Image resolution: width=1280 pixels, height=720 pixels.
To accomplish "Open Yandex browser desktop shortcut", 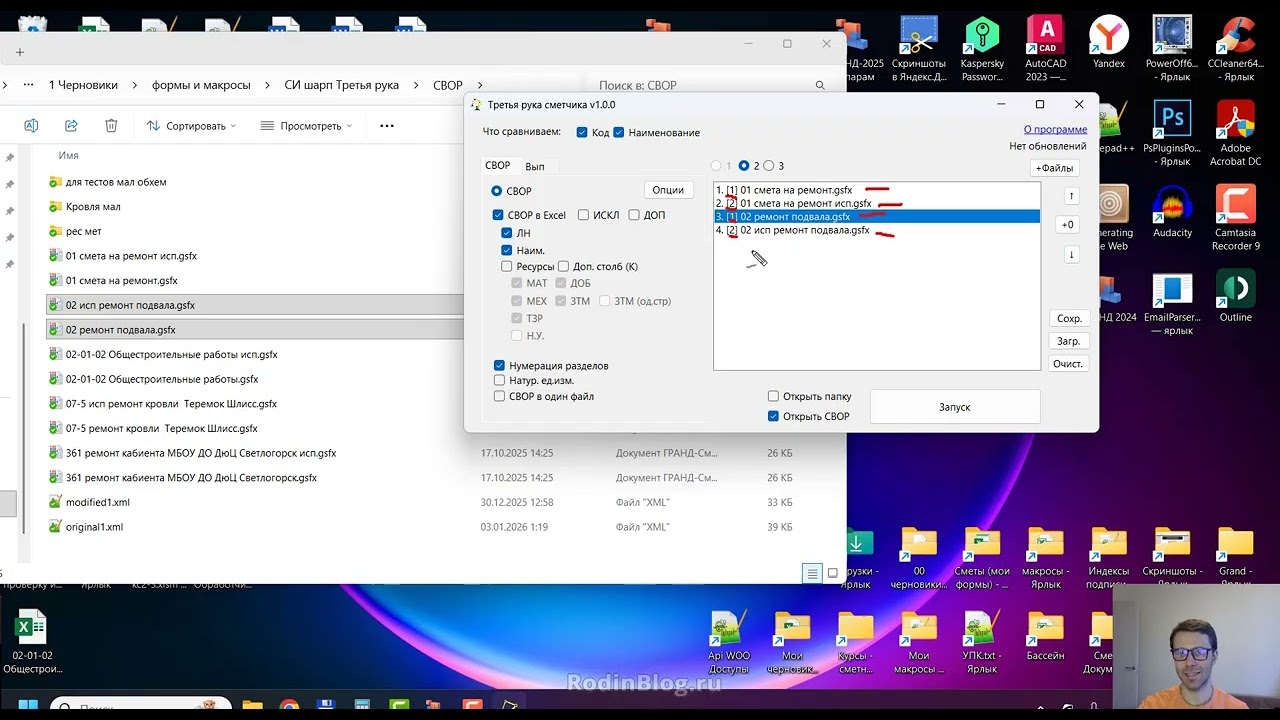I will click(1109, 43).
